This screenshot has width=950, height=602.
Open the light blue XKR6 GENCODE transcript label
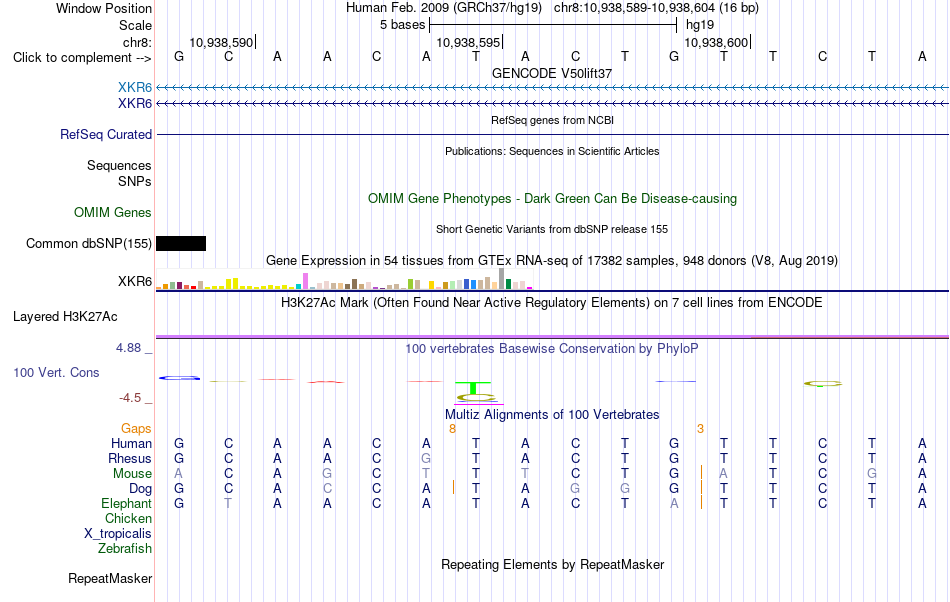click(135, 88)
